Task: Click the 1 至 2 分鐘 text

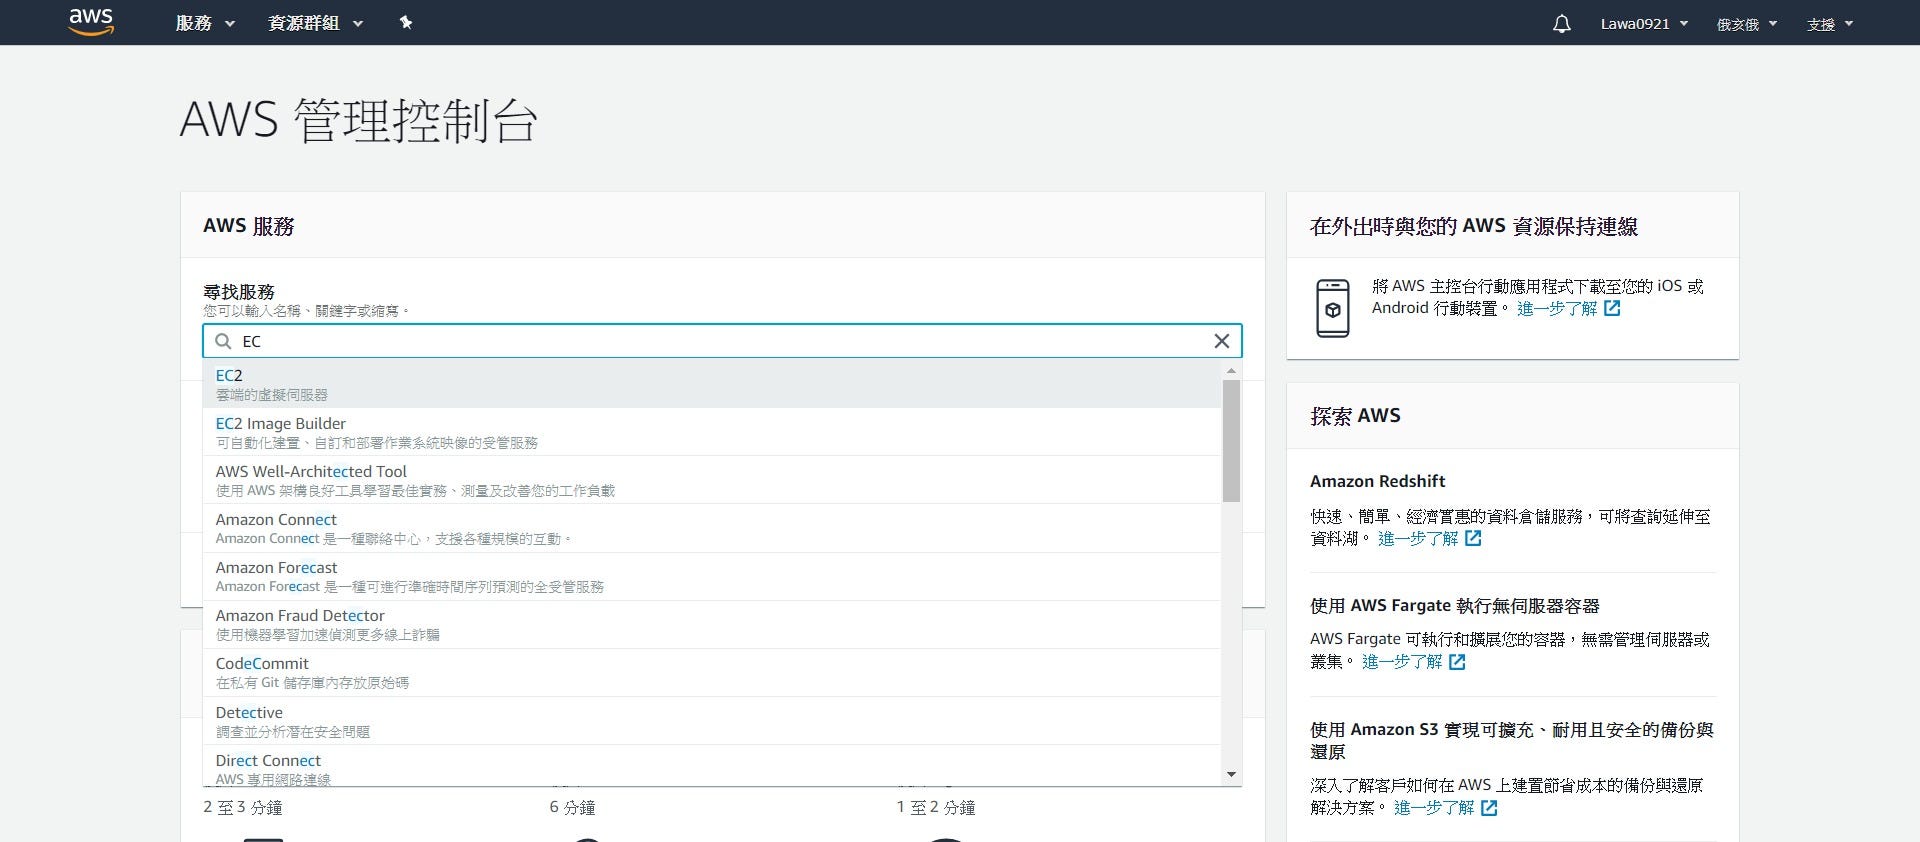Action: tap(935, 807)
